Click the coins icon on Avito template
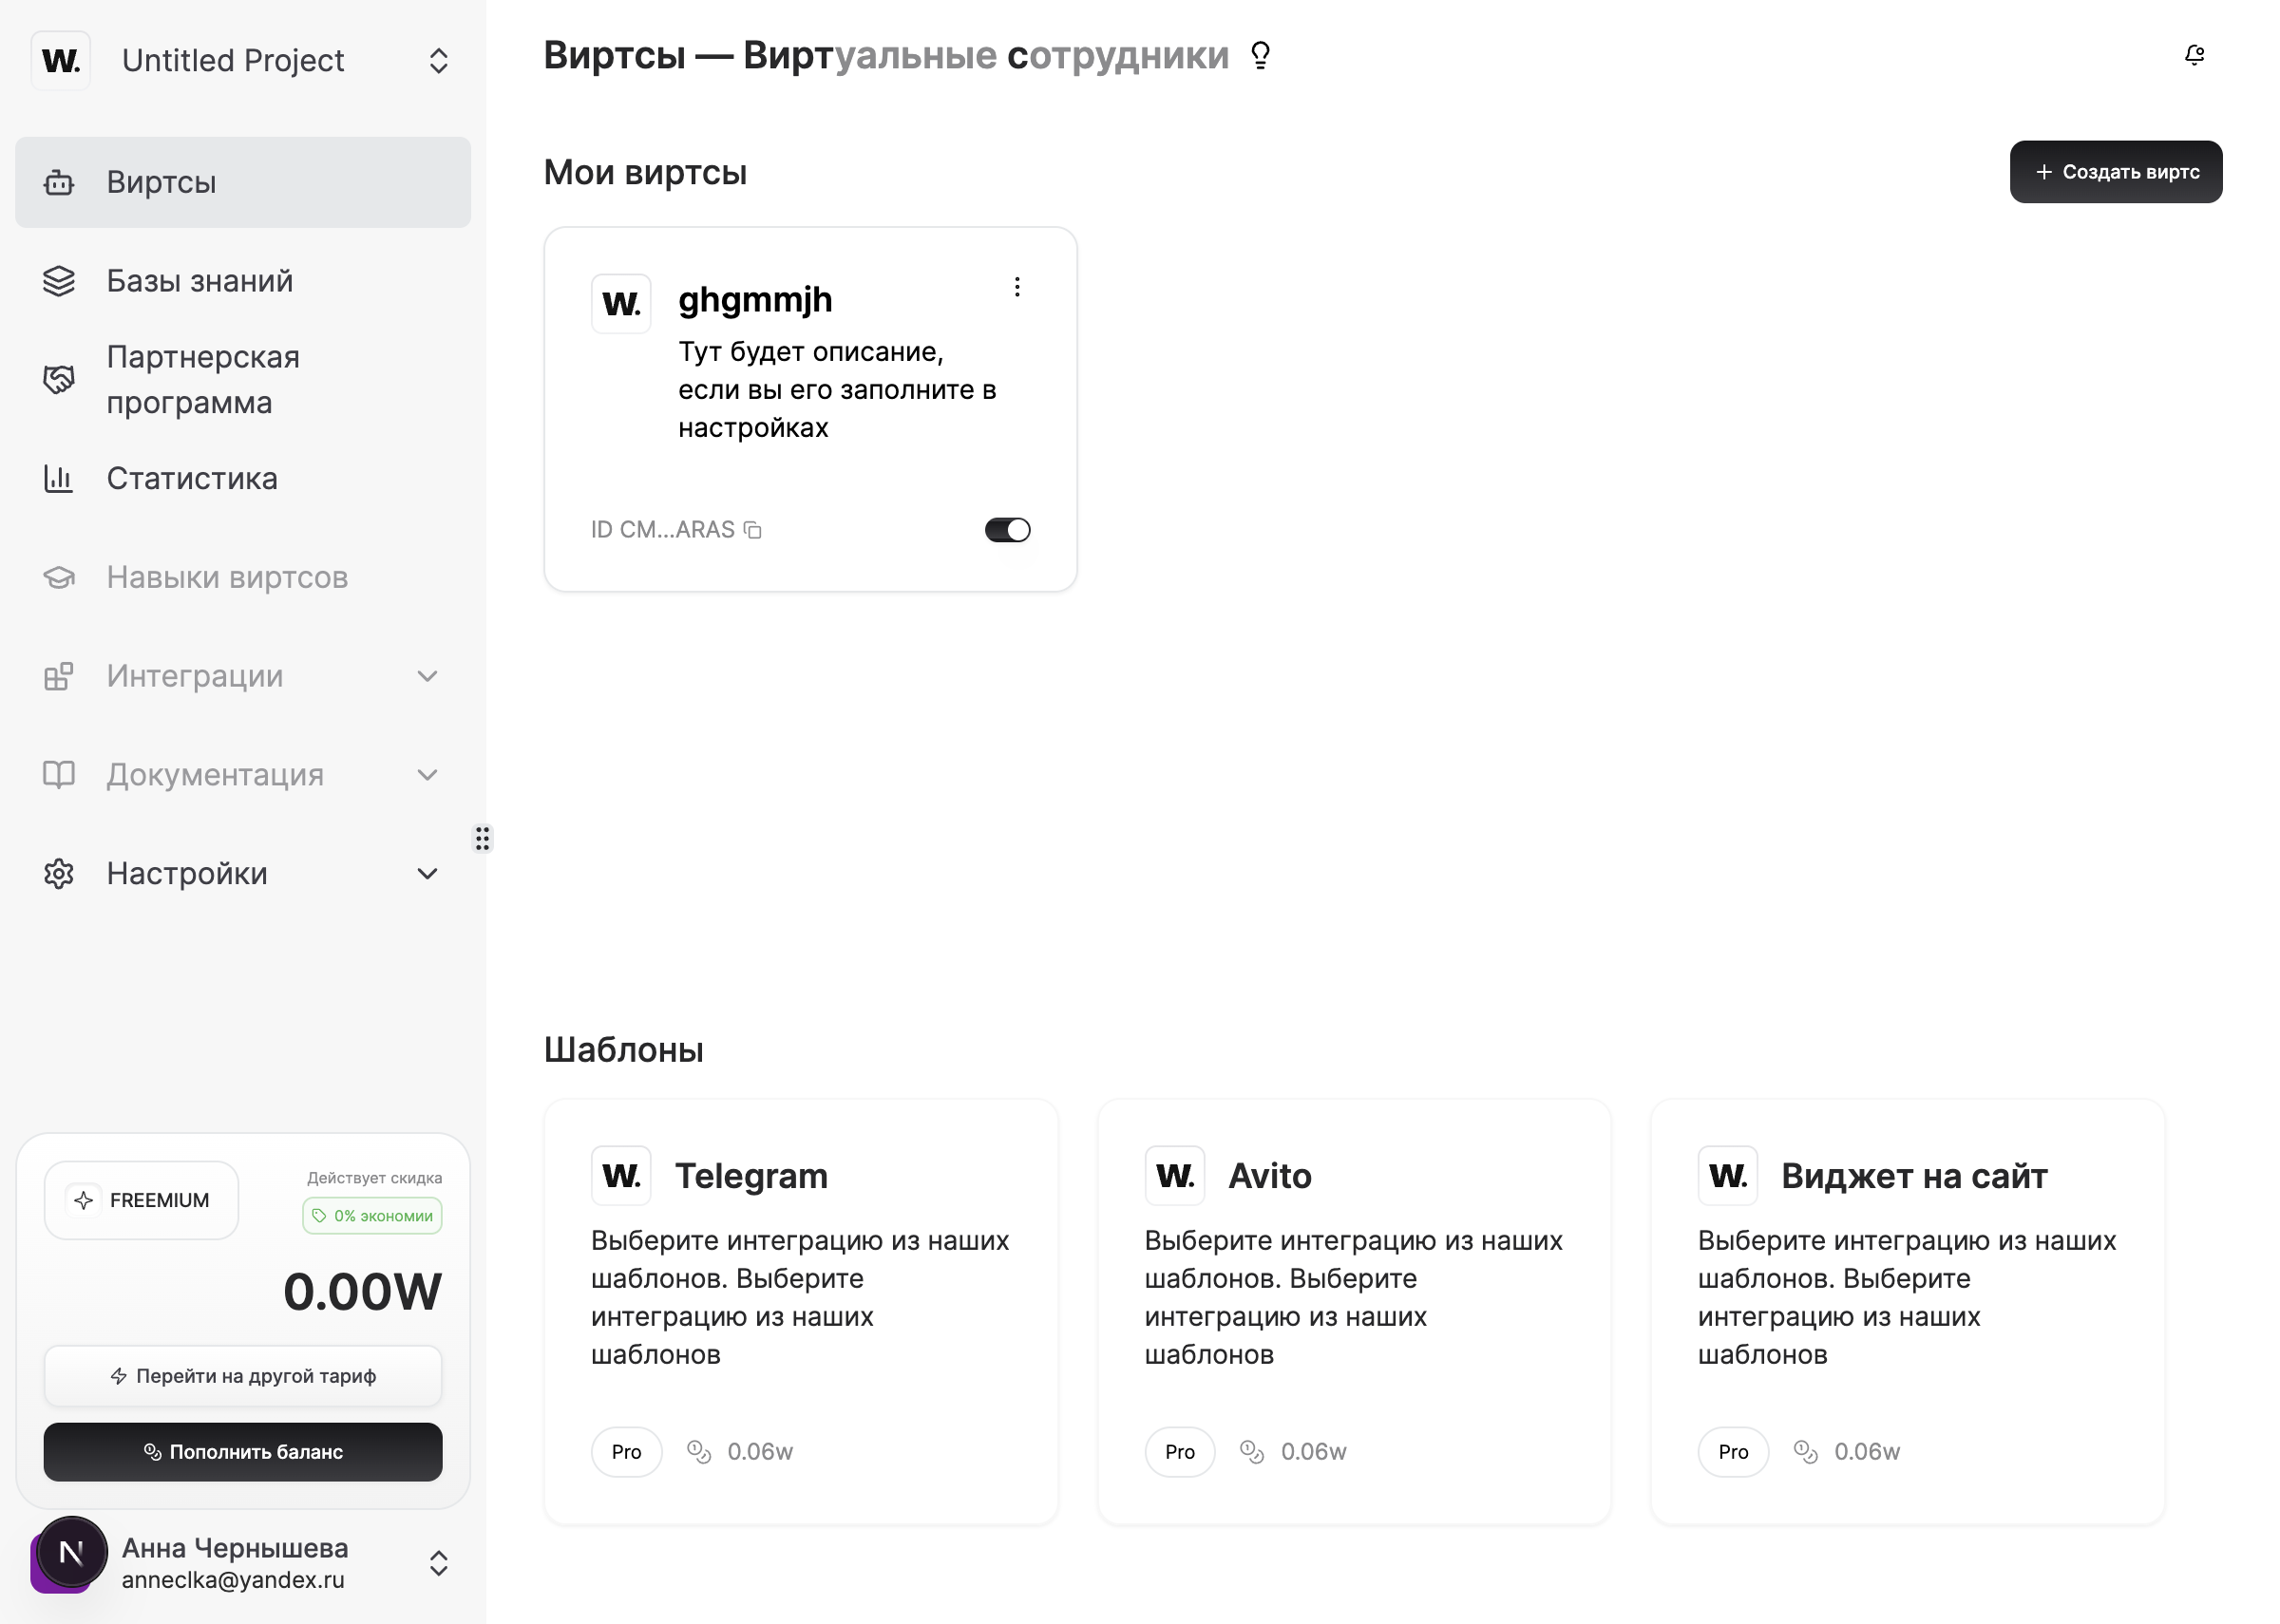 [x=1252, y=1452]
